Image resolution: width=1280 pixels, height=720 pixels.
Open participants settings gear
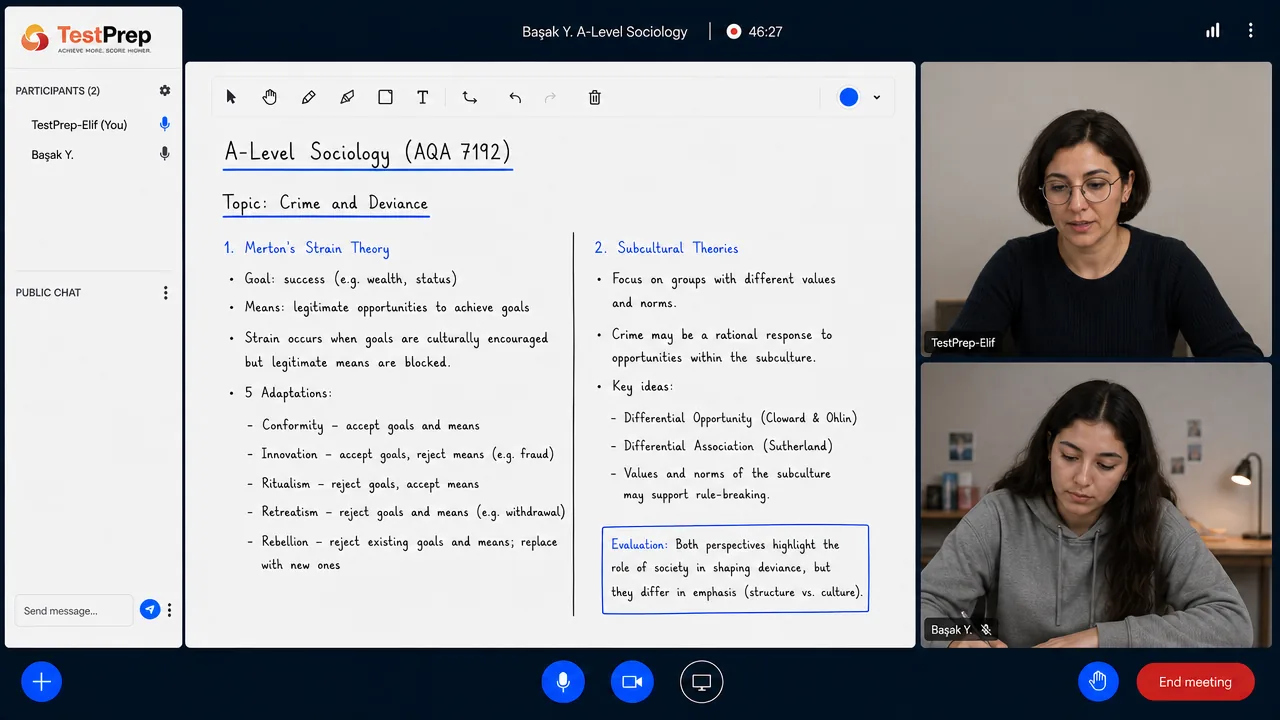tap(165, 90)
